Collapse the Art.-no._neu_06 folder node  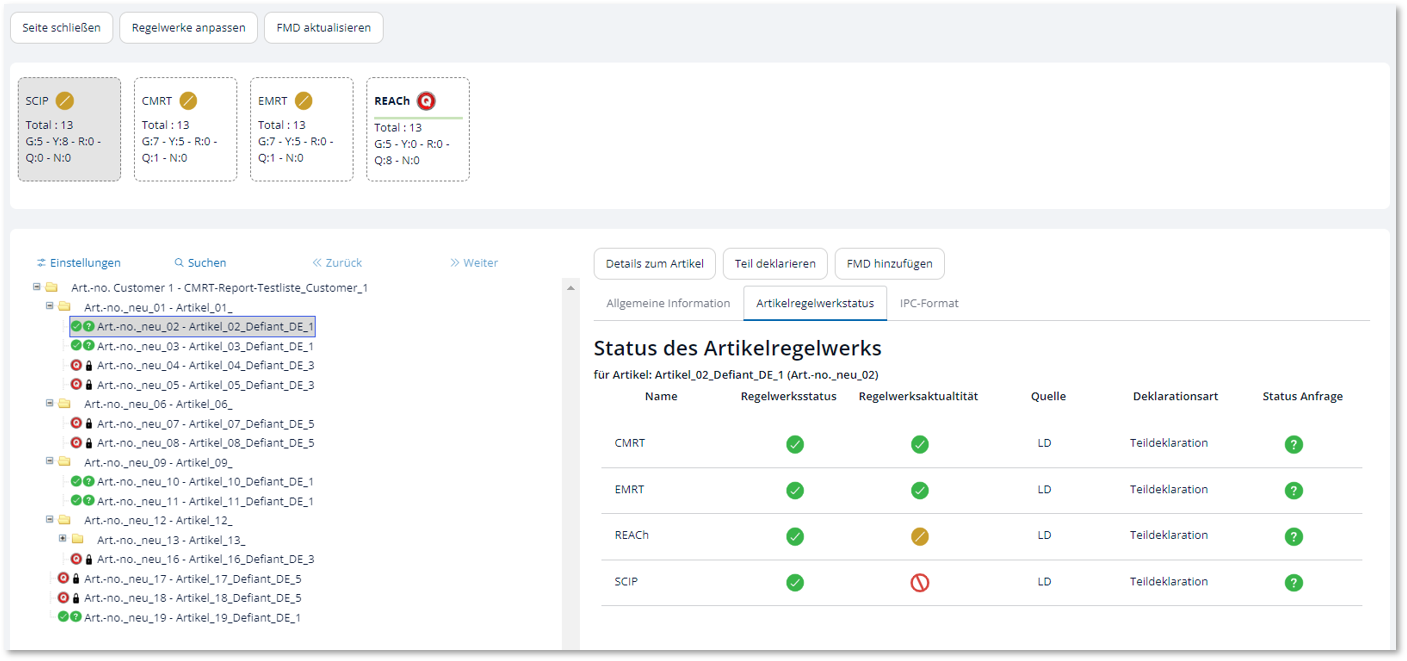coord(50,404)
